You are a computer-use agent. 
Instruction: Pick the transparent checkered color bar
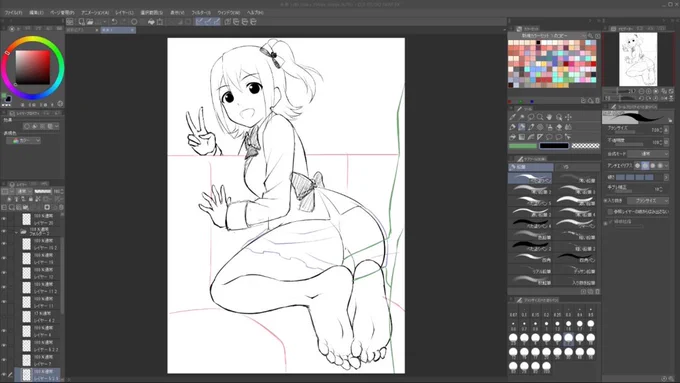click(585, 146)
